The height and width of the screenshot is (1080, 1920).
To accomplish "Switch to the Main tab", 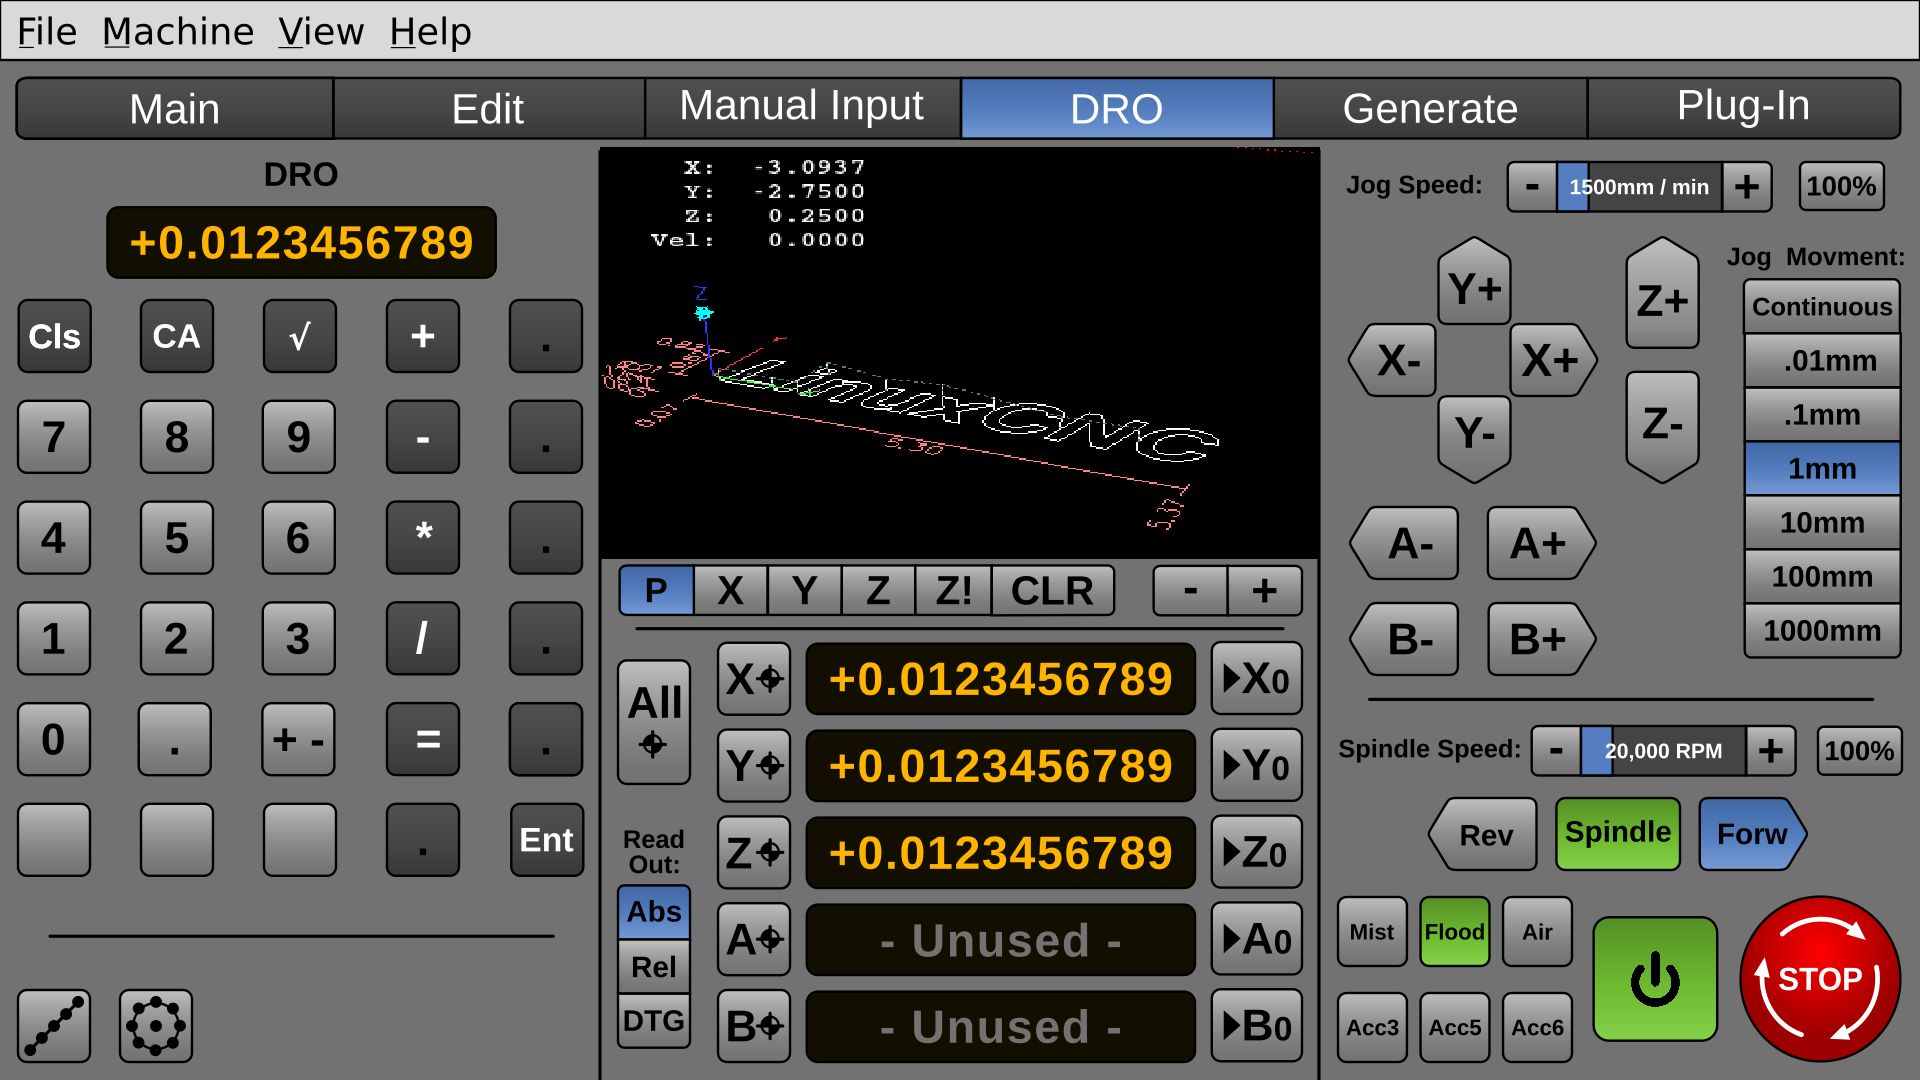I will 174,108.
